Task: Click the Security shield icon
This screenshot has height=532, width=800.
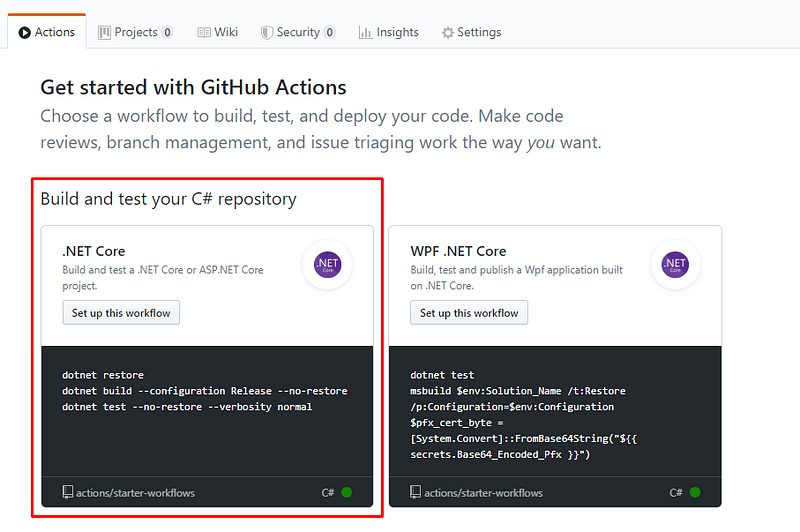Action: [x=267, y=32]
